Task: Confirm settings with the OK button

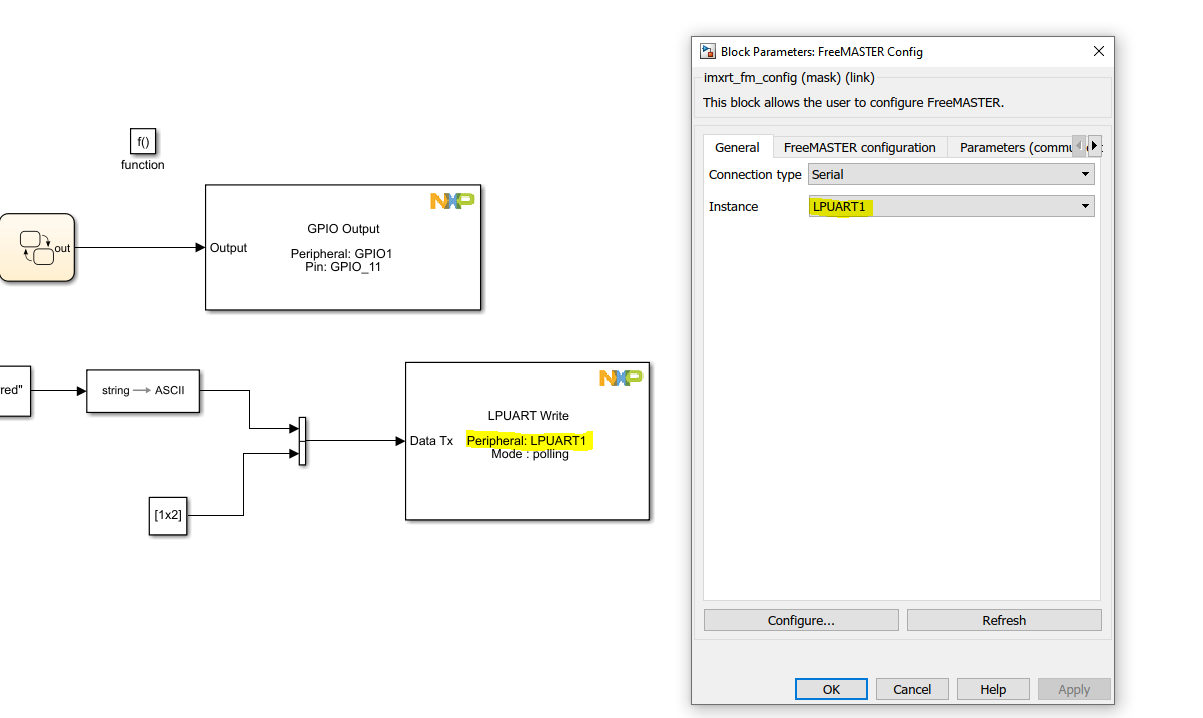Action: (x=830, y=688)
